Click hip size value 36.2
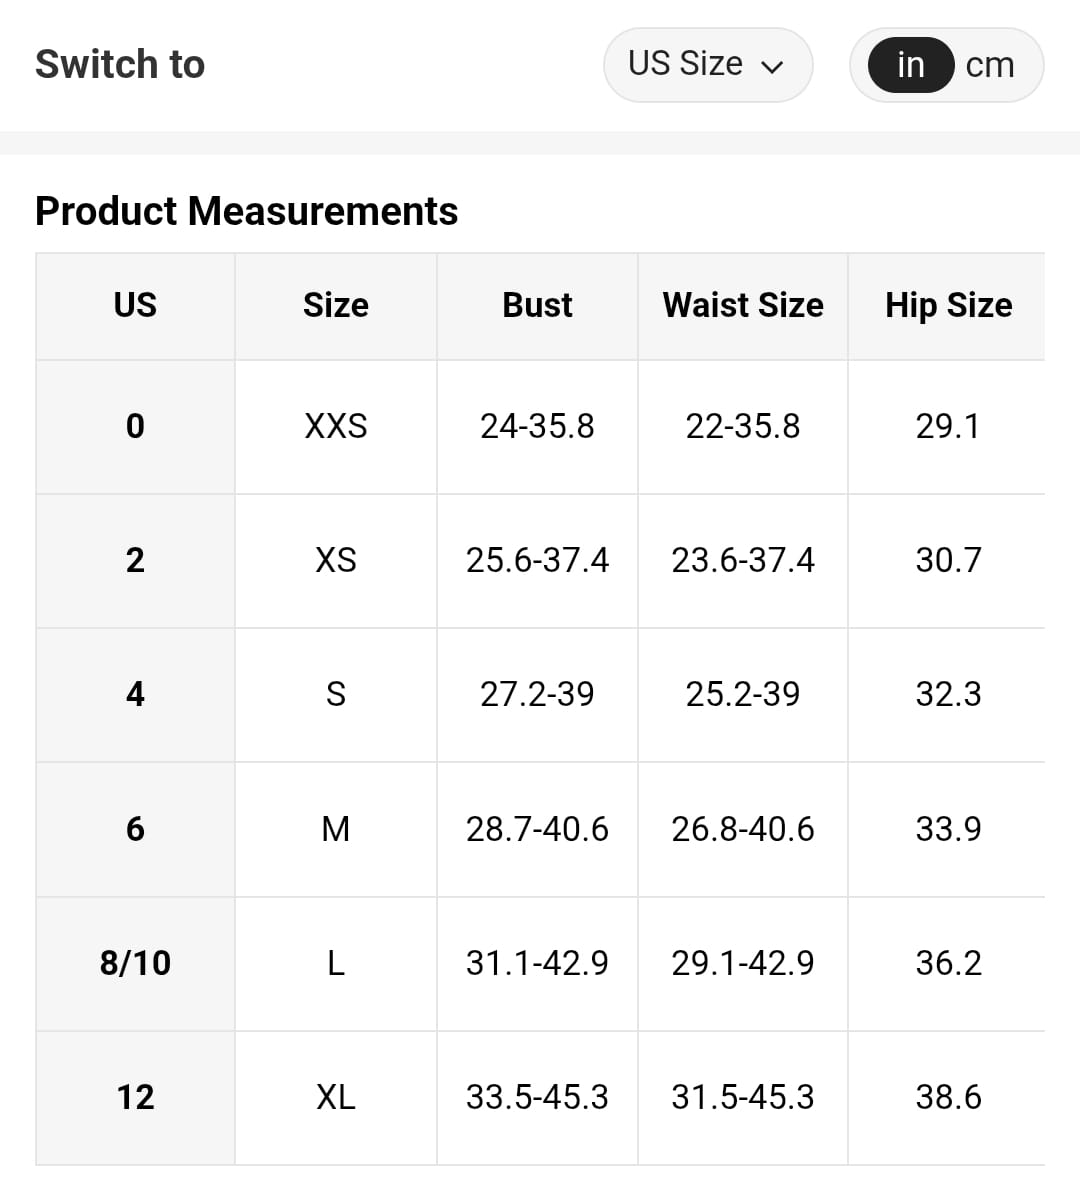1080x1182 pixels. tap(948, 963)
